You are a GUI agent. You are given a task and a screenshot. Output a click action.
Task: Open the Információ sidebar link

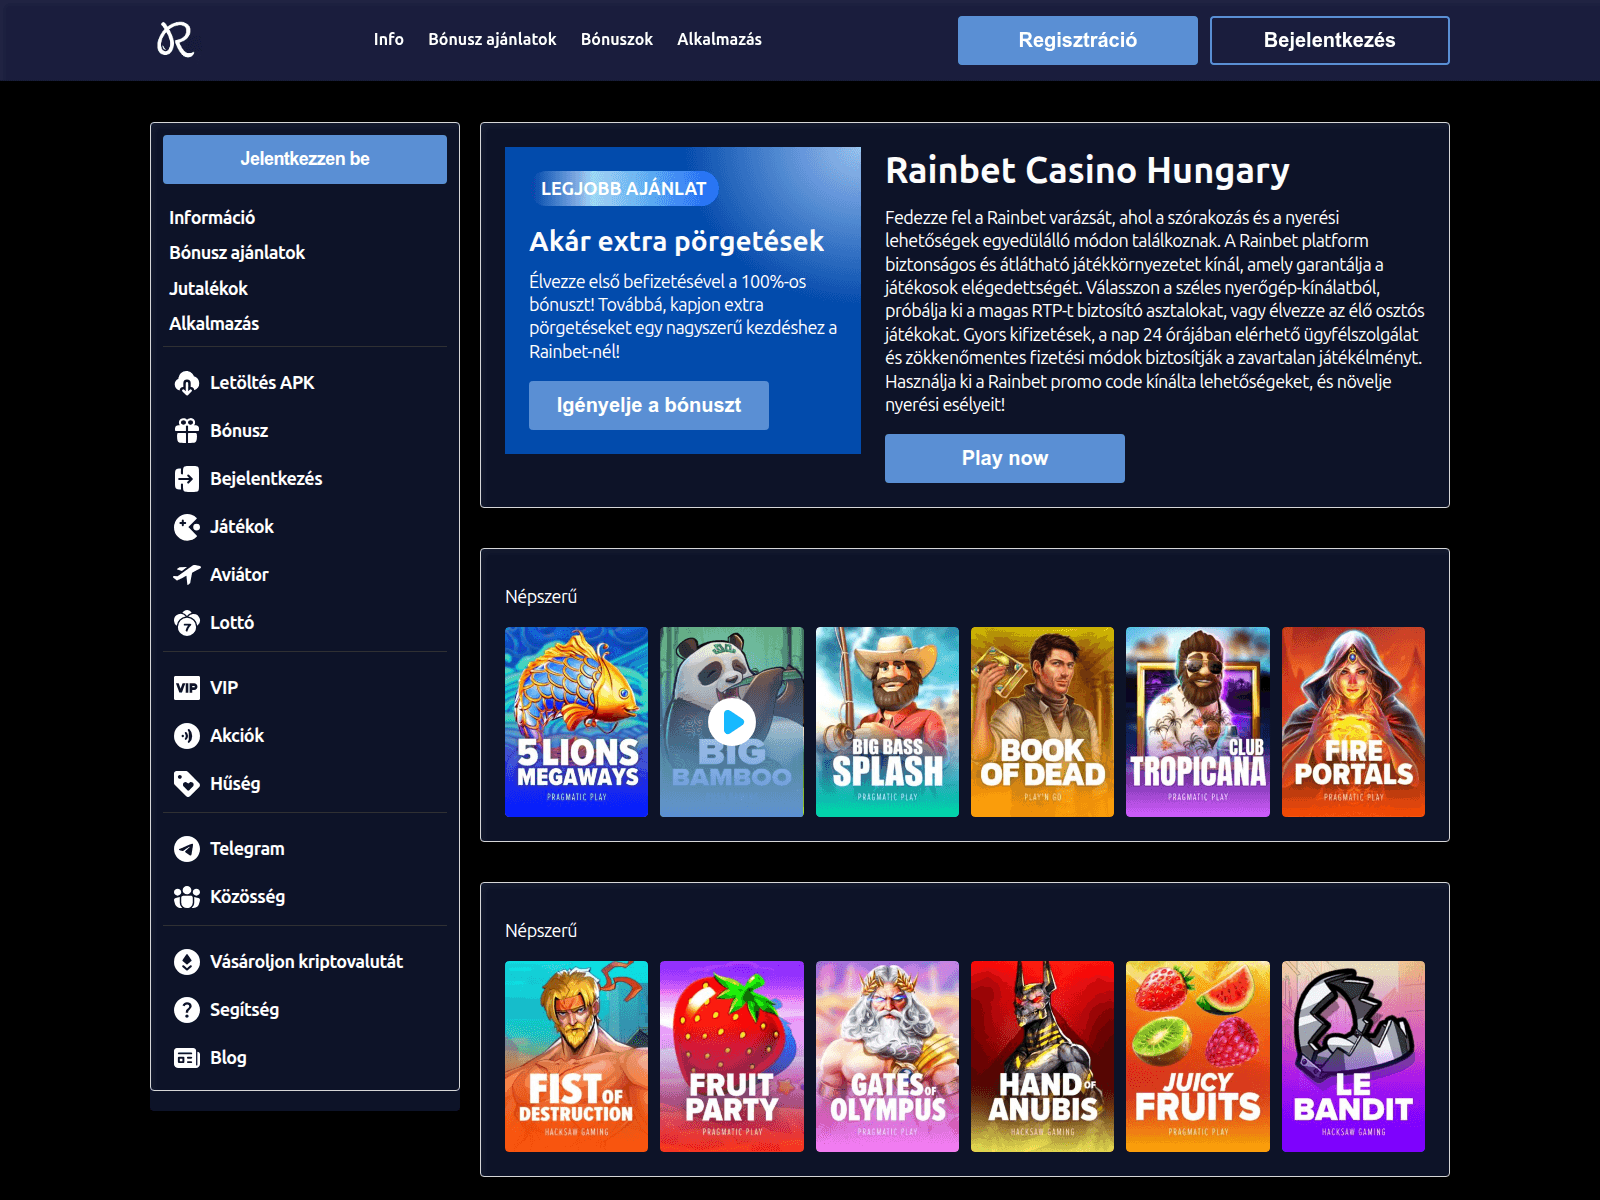212,217
